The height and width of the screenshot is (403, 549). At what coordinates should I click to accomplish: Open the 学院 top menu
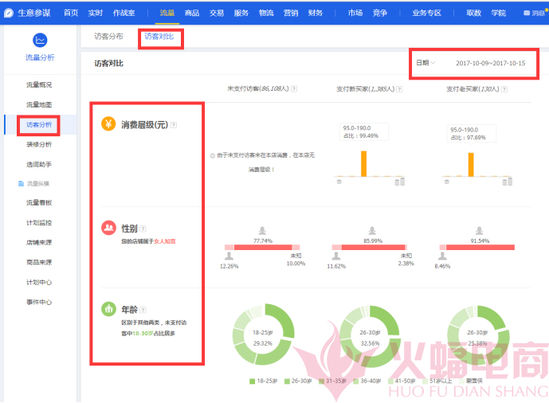[x=498, y=13]
